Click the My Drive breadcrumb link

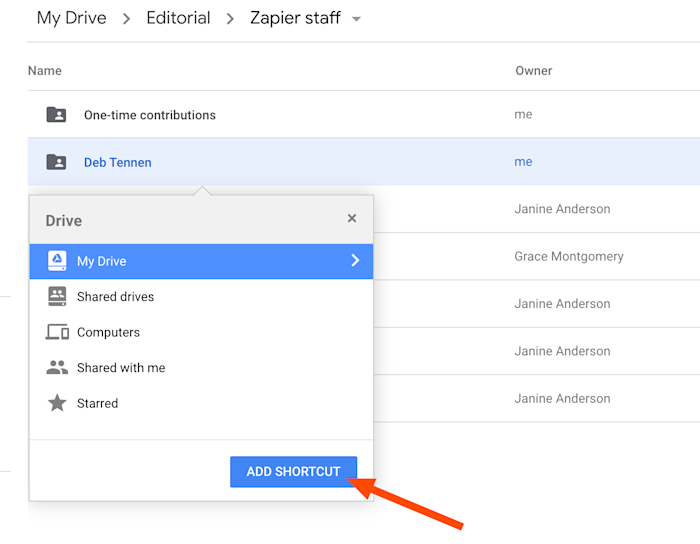point(71,18)
